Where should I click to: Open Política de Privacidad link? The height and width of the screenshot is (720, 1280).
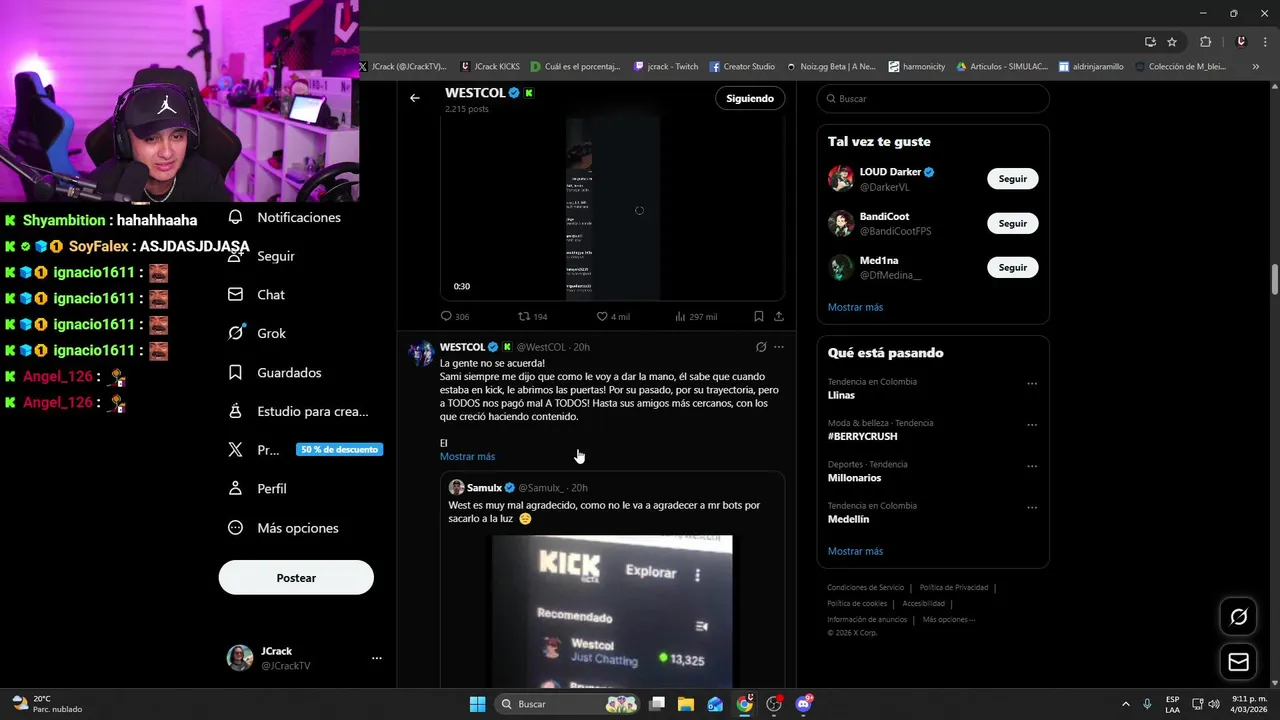[x=954, y=588]
